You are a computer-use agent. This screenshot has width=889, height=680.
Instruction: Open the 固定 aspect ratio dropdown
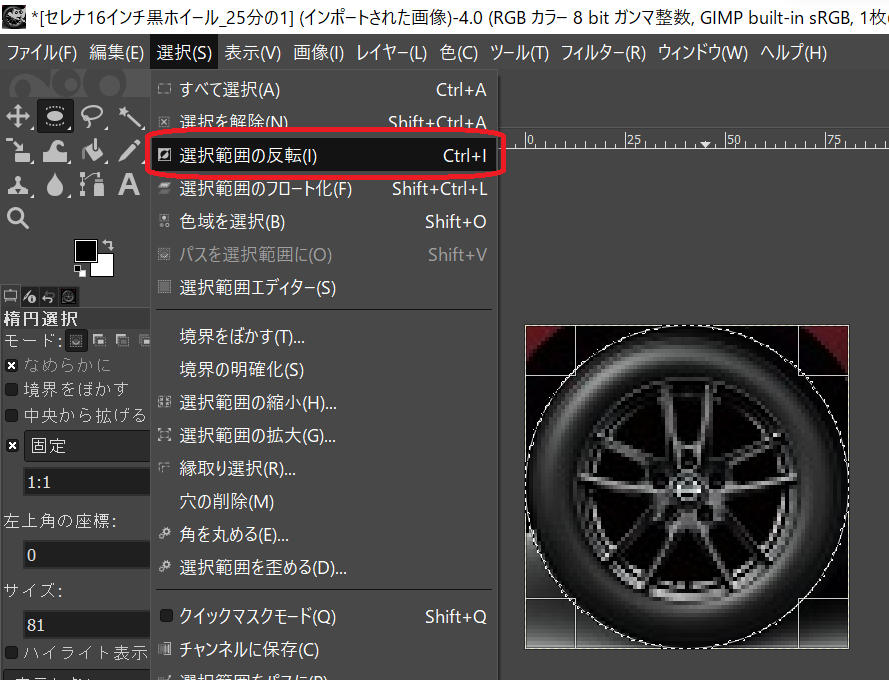(85, 446)
